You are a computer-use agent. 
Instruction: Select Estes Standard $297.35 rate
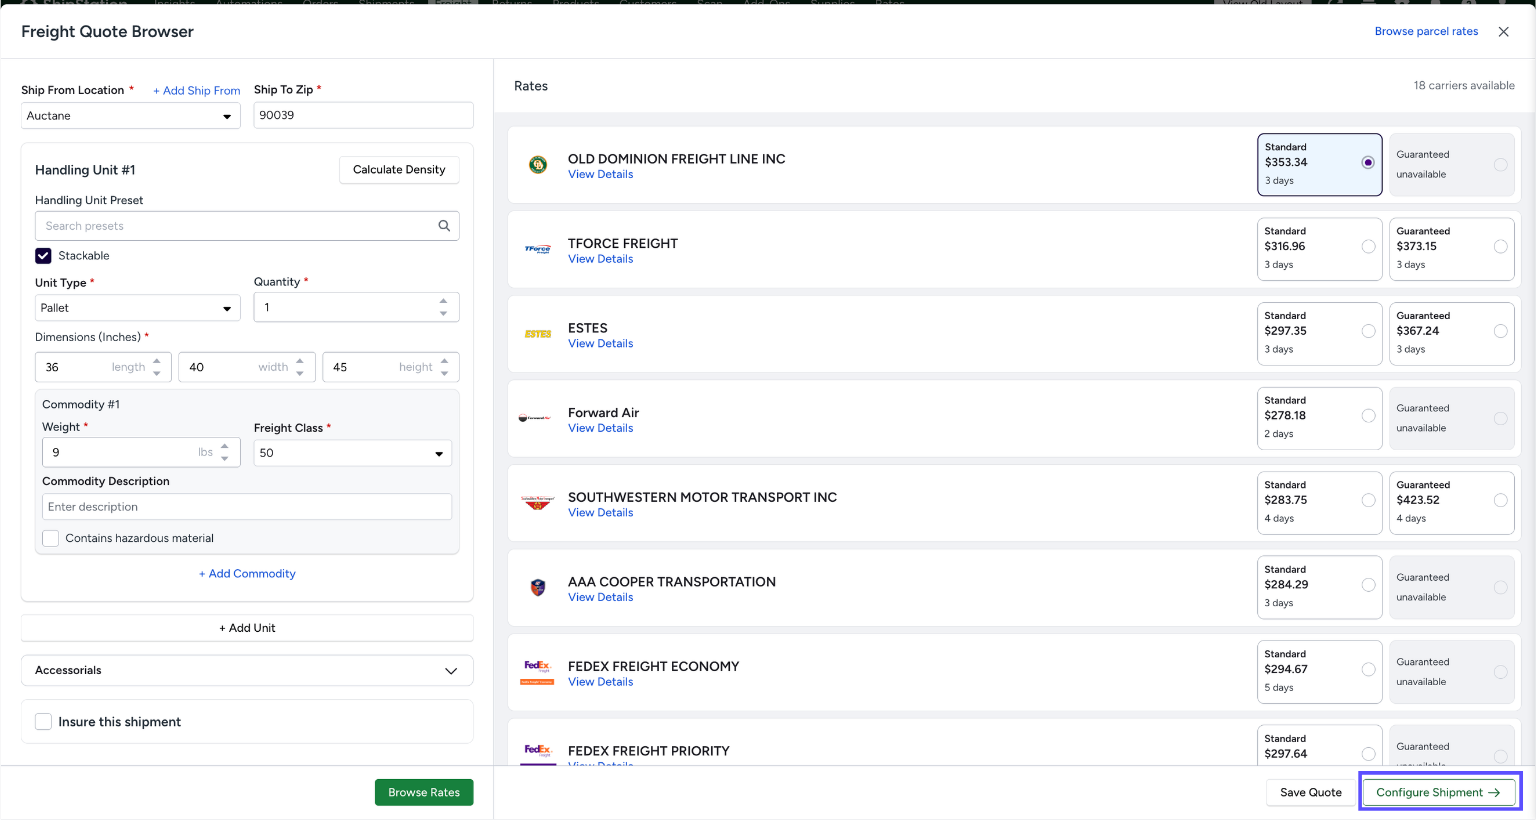(x=1320, y=334)
